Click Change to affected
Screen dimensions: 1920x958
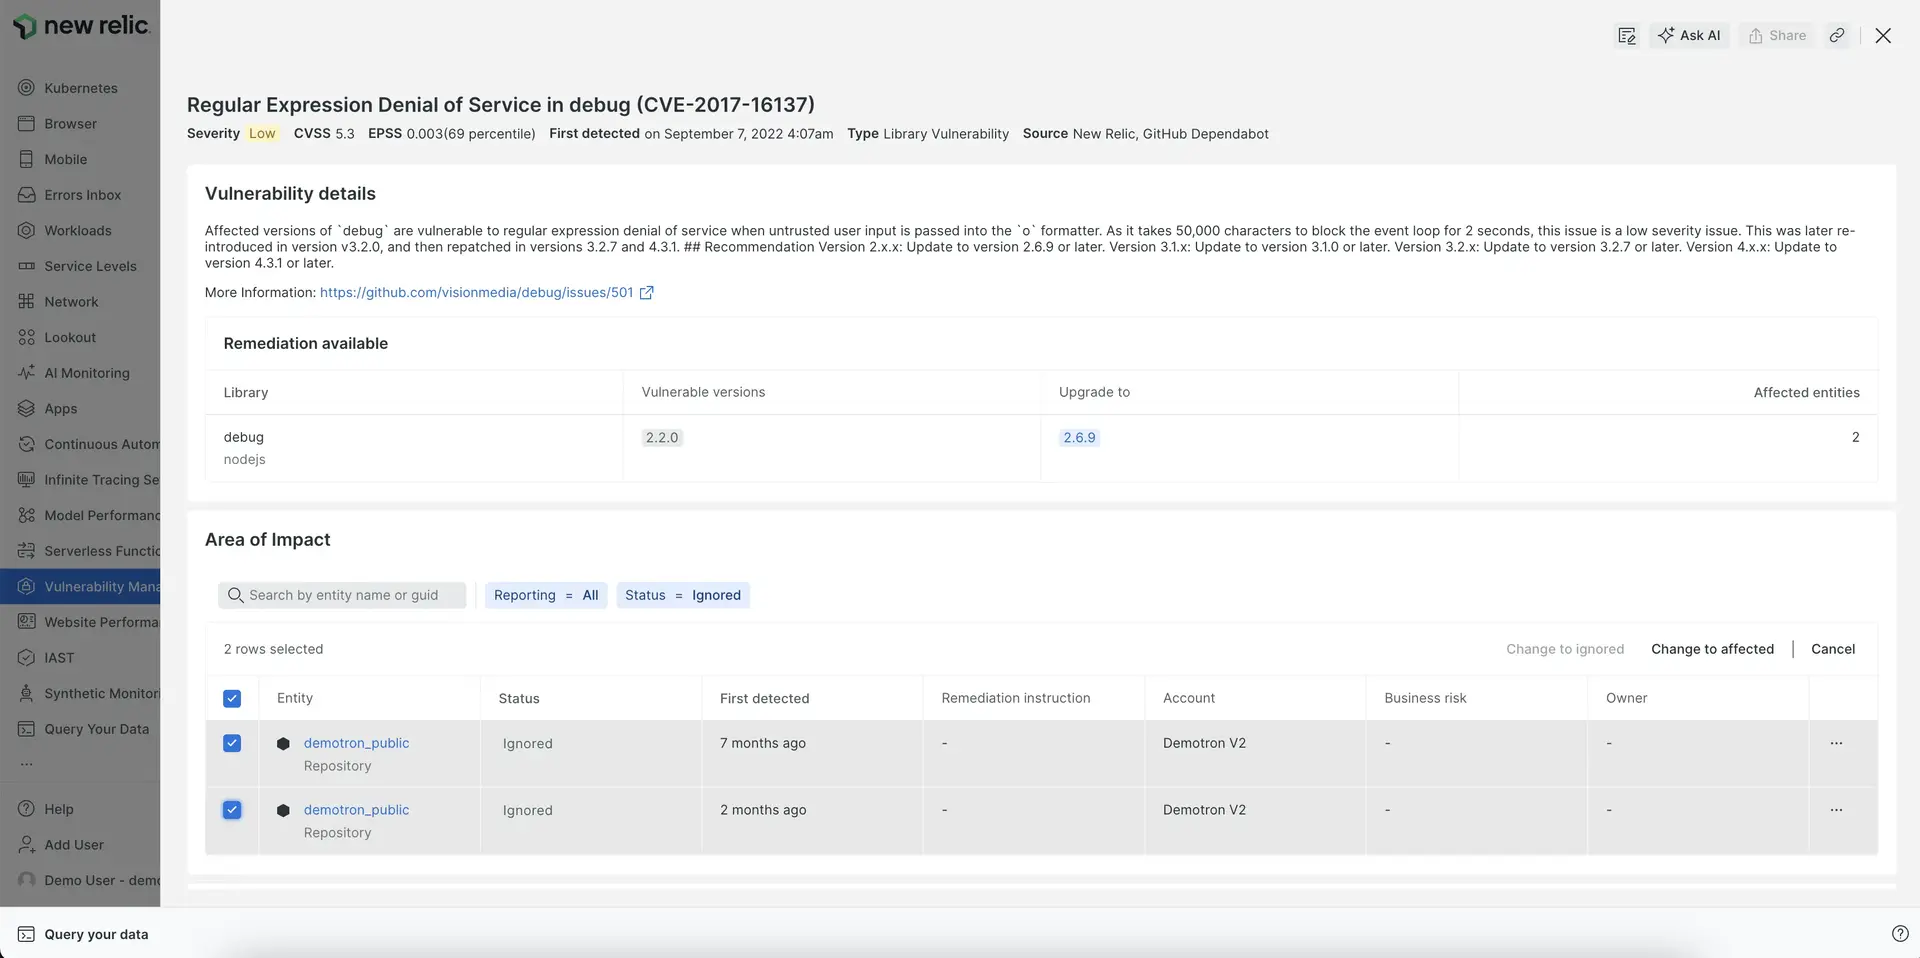[1712, 649]
